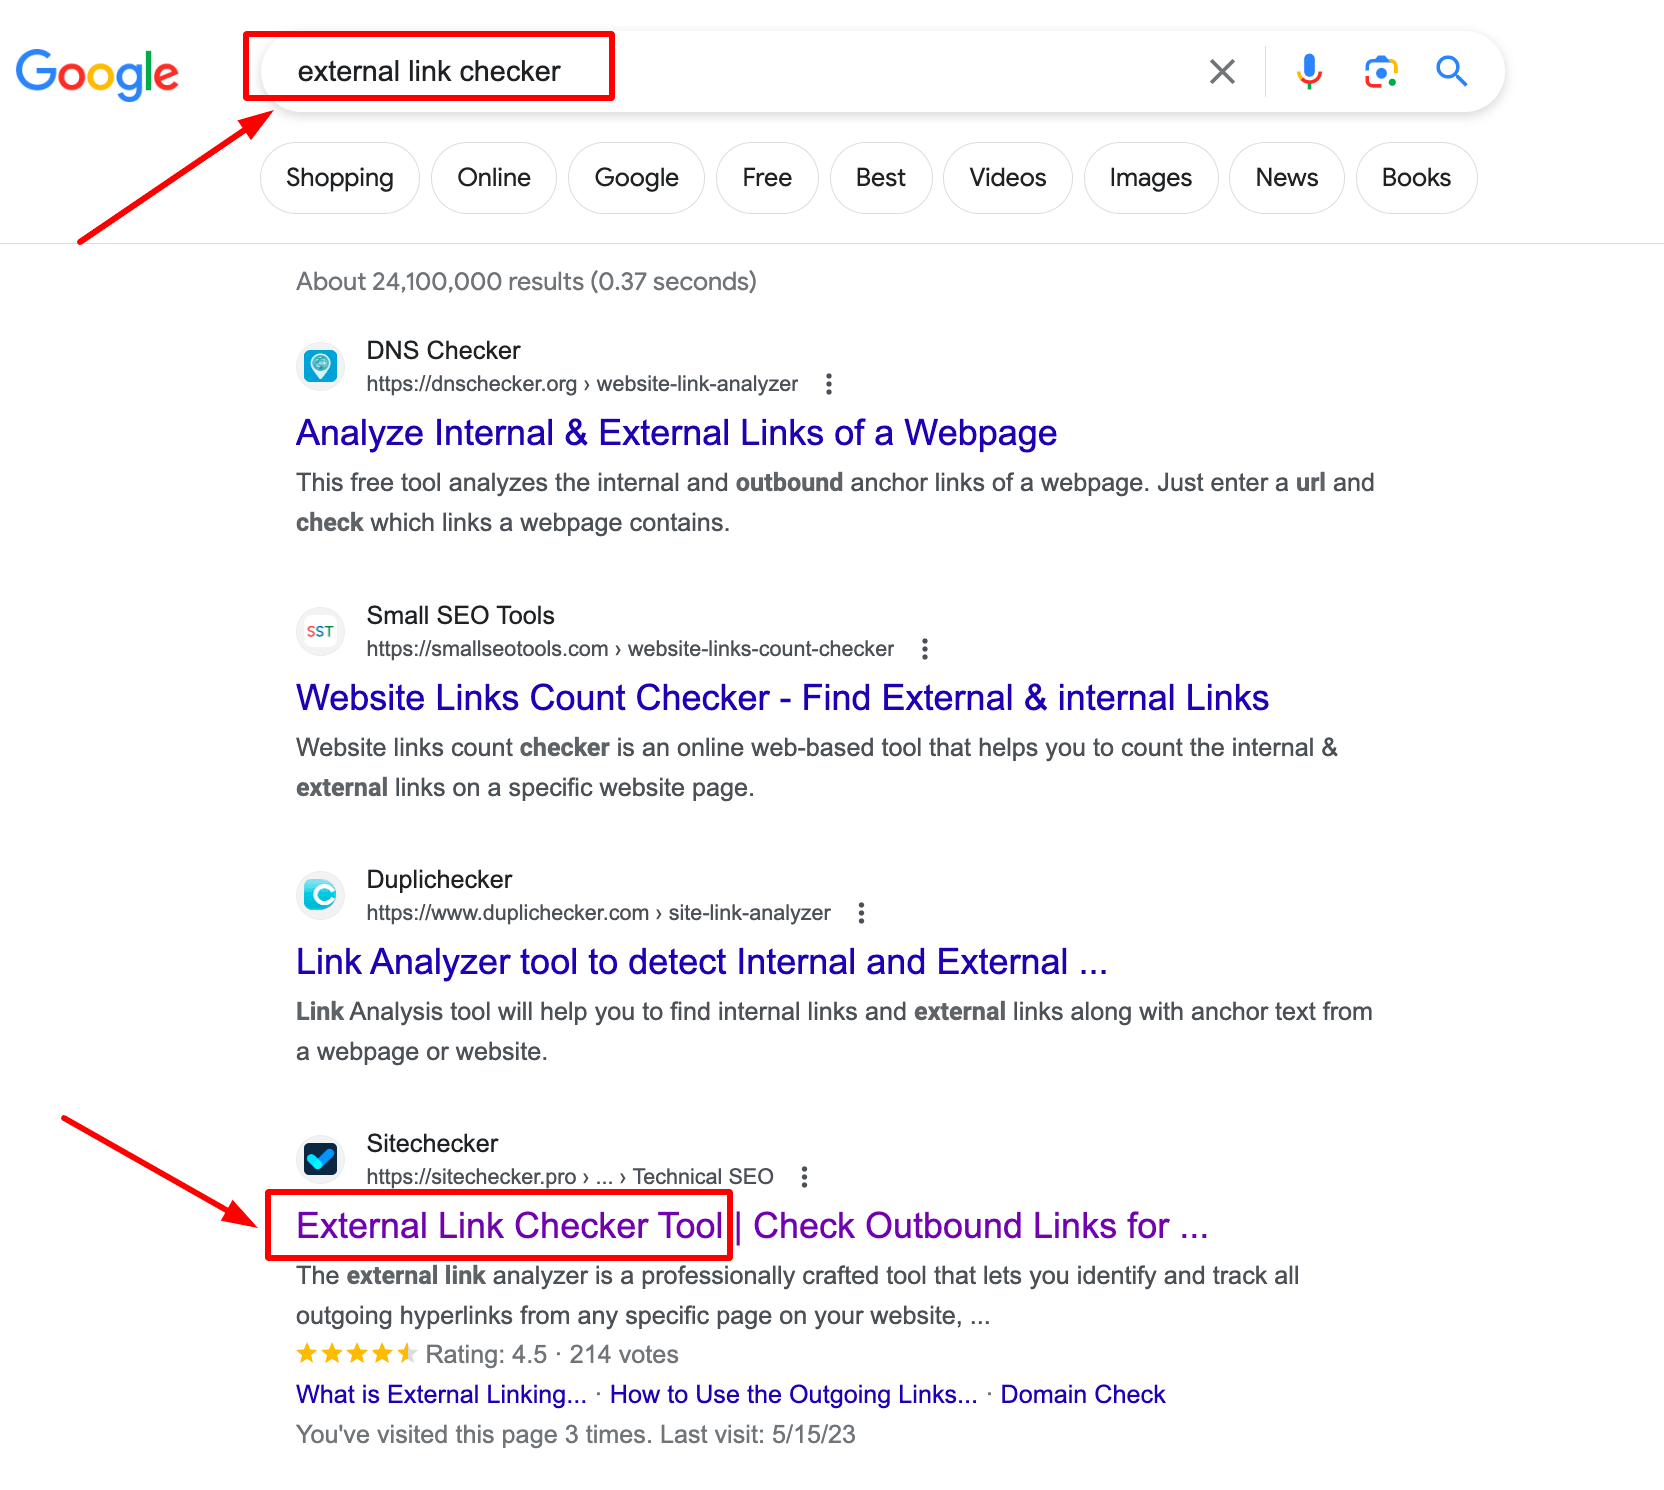1664x1490 pixels.
Task: Switch to News results
Action: pos(1287,178)
